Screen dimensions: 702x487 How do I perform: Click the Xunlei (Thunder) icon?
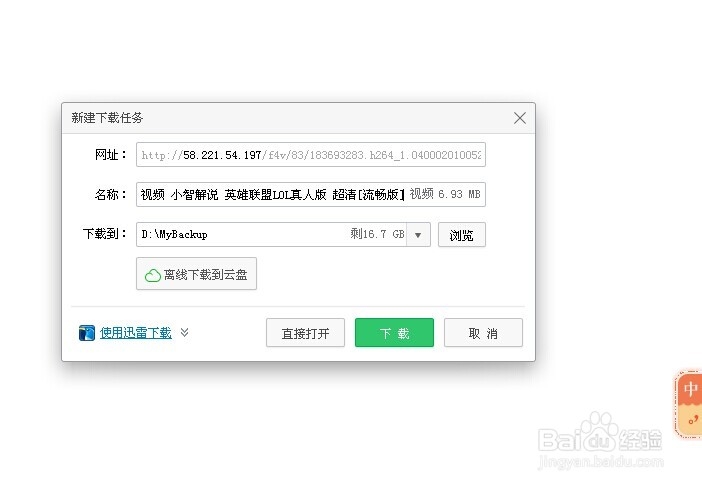pos(86,333)
